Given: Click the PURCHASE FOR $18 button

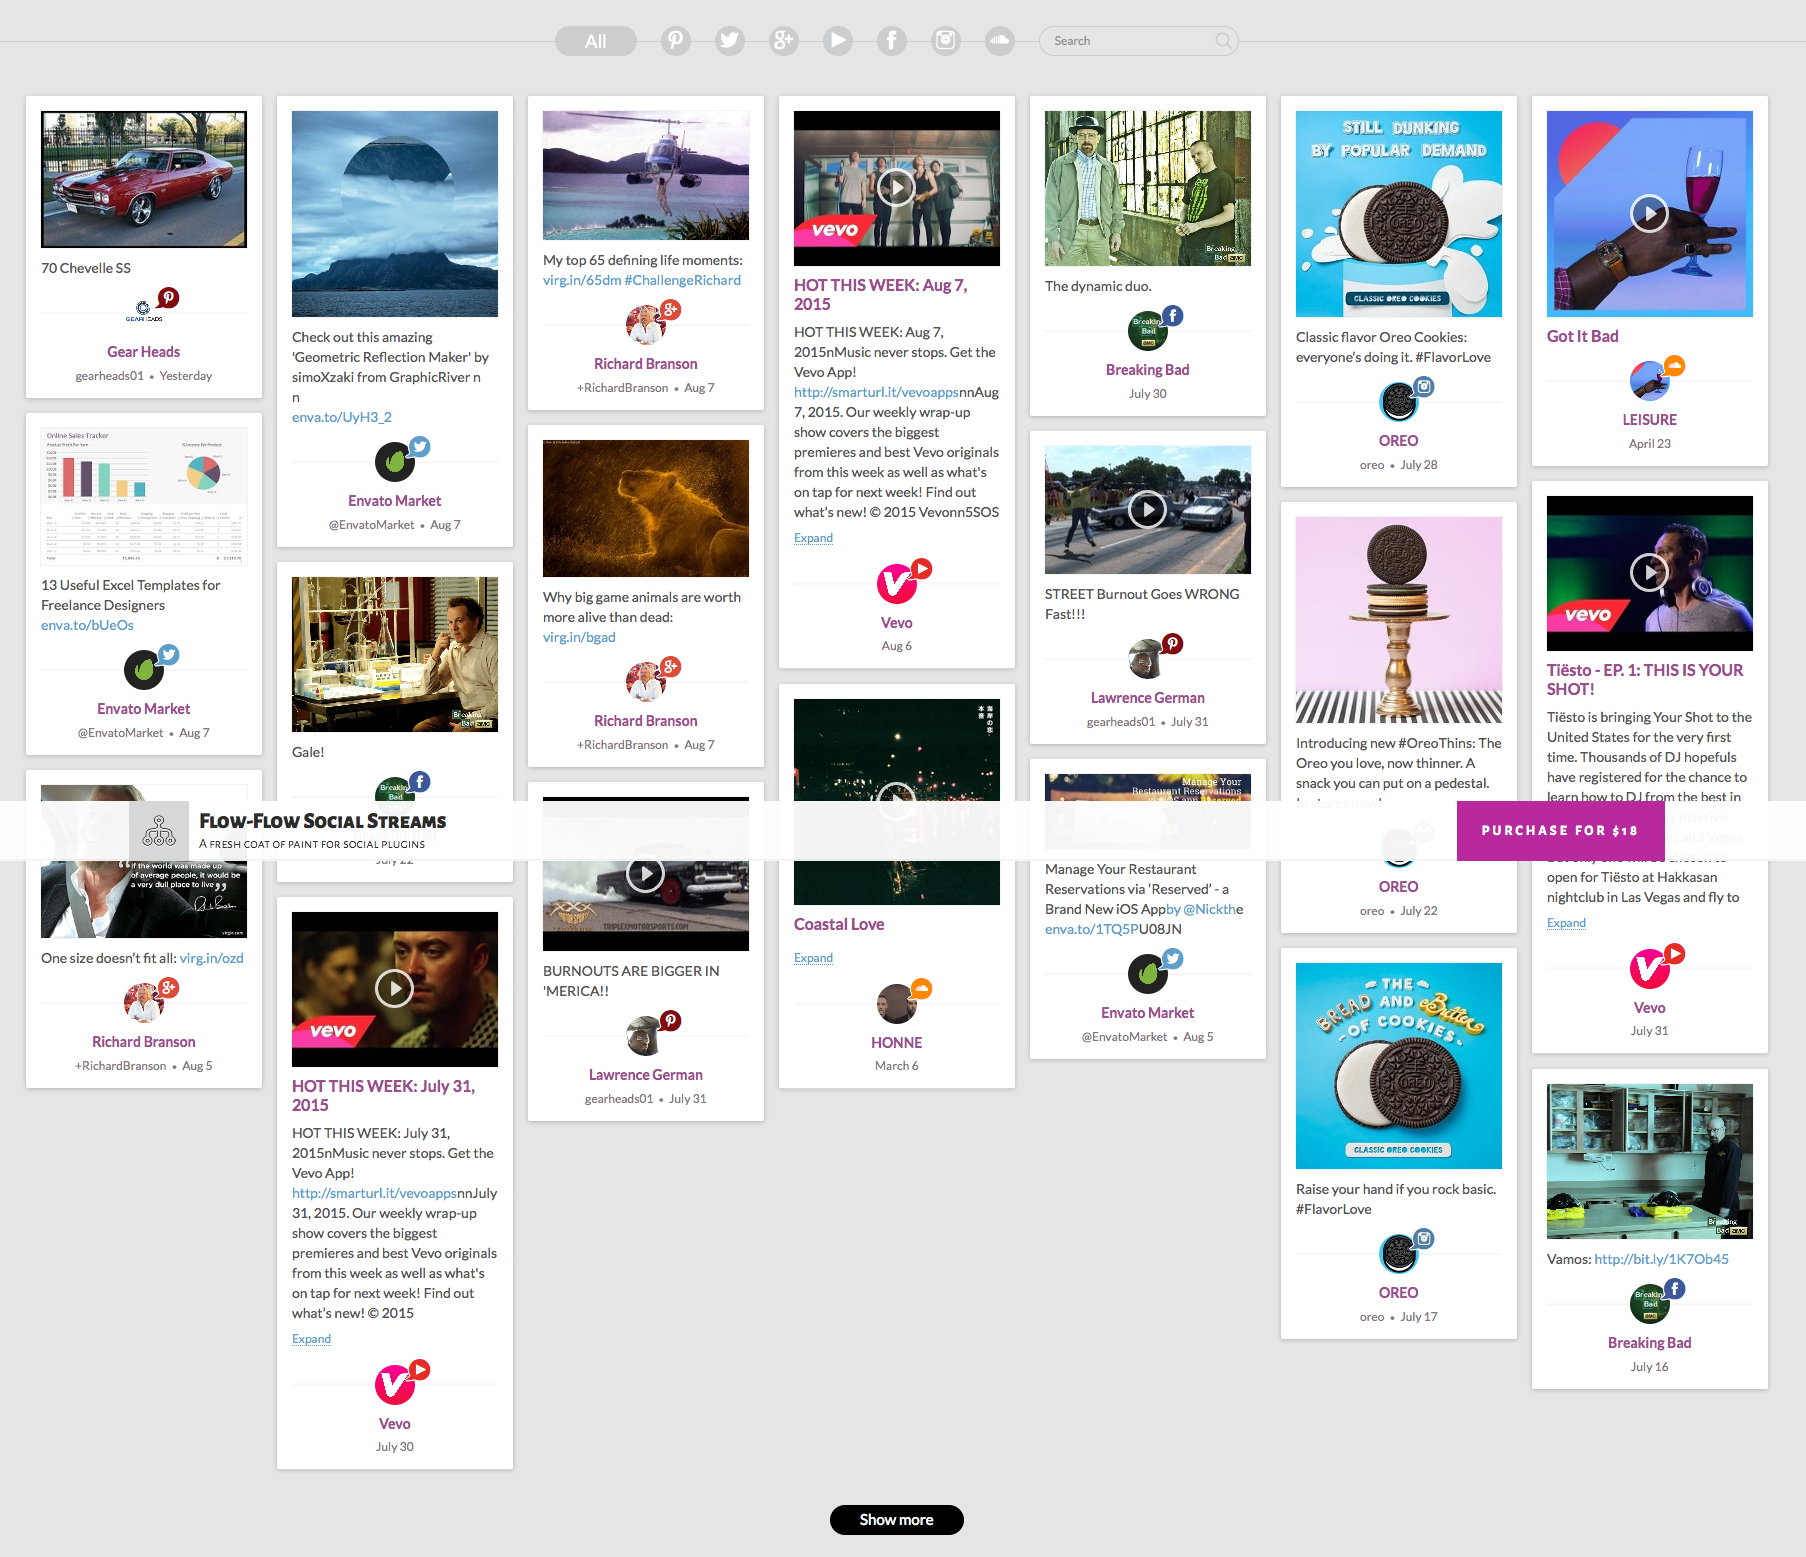Looking at the screenshot, I should click(1560, 830).
